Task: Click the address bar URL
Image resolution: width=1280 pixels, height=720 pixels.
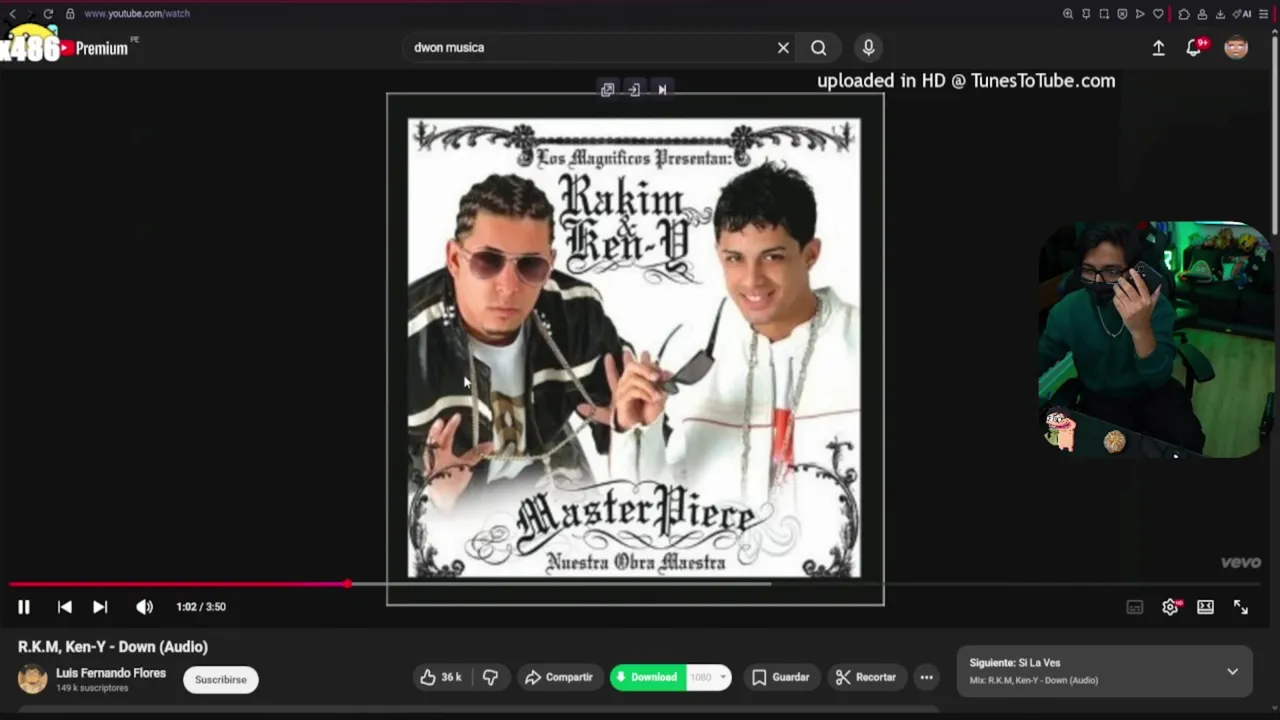Action: 137,14
